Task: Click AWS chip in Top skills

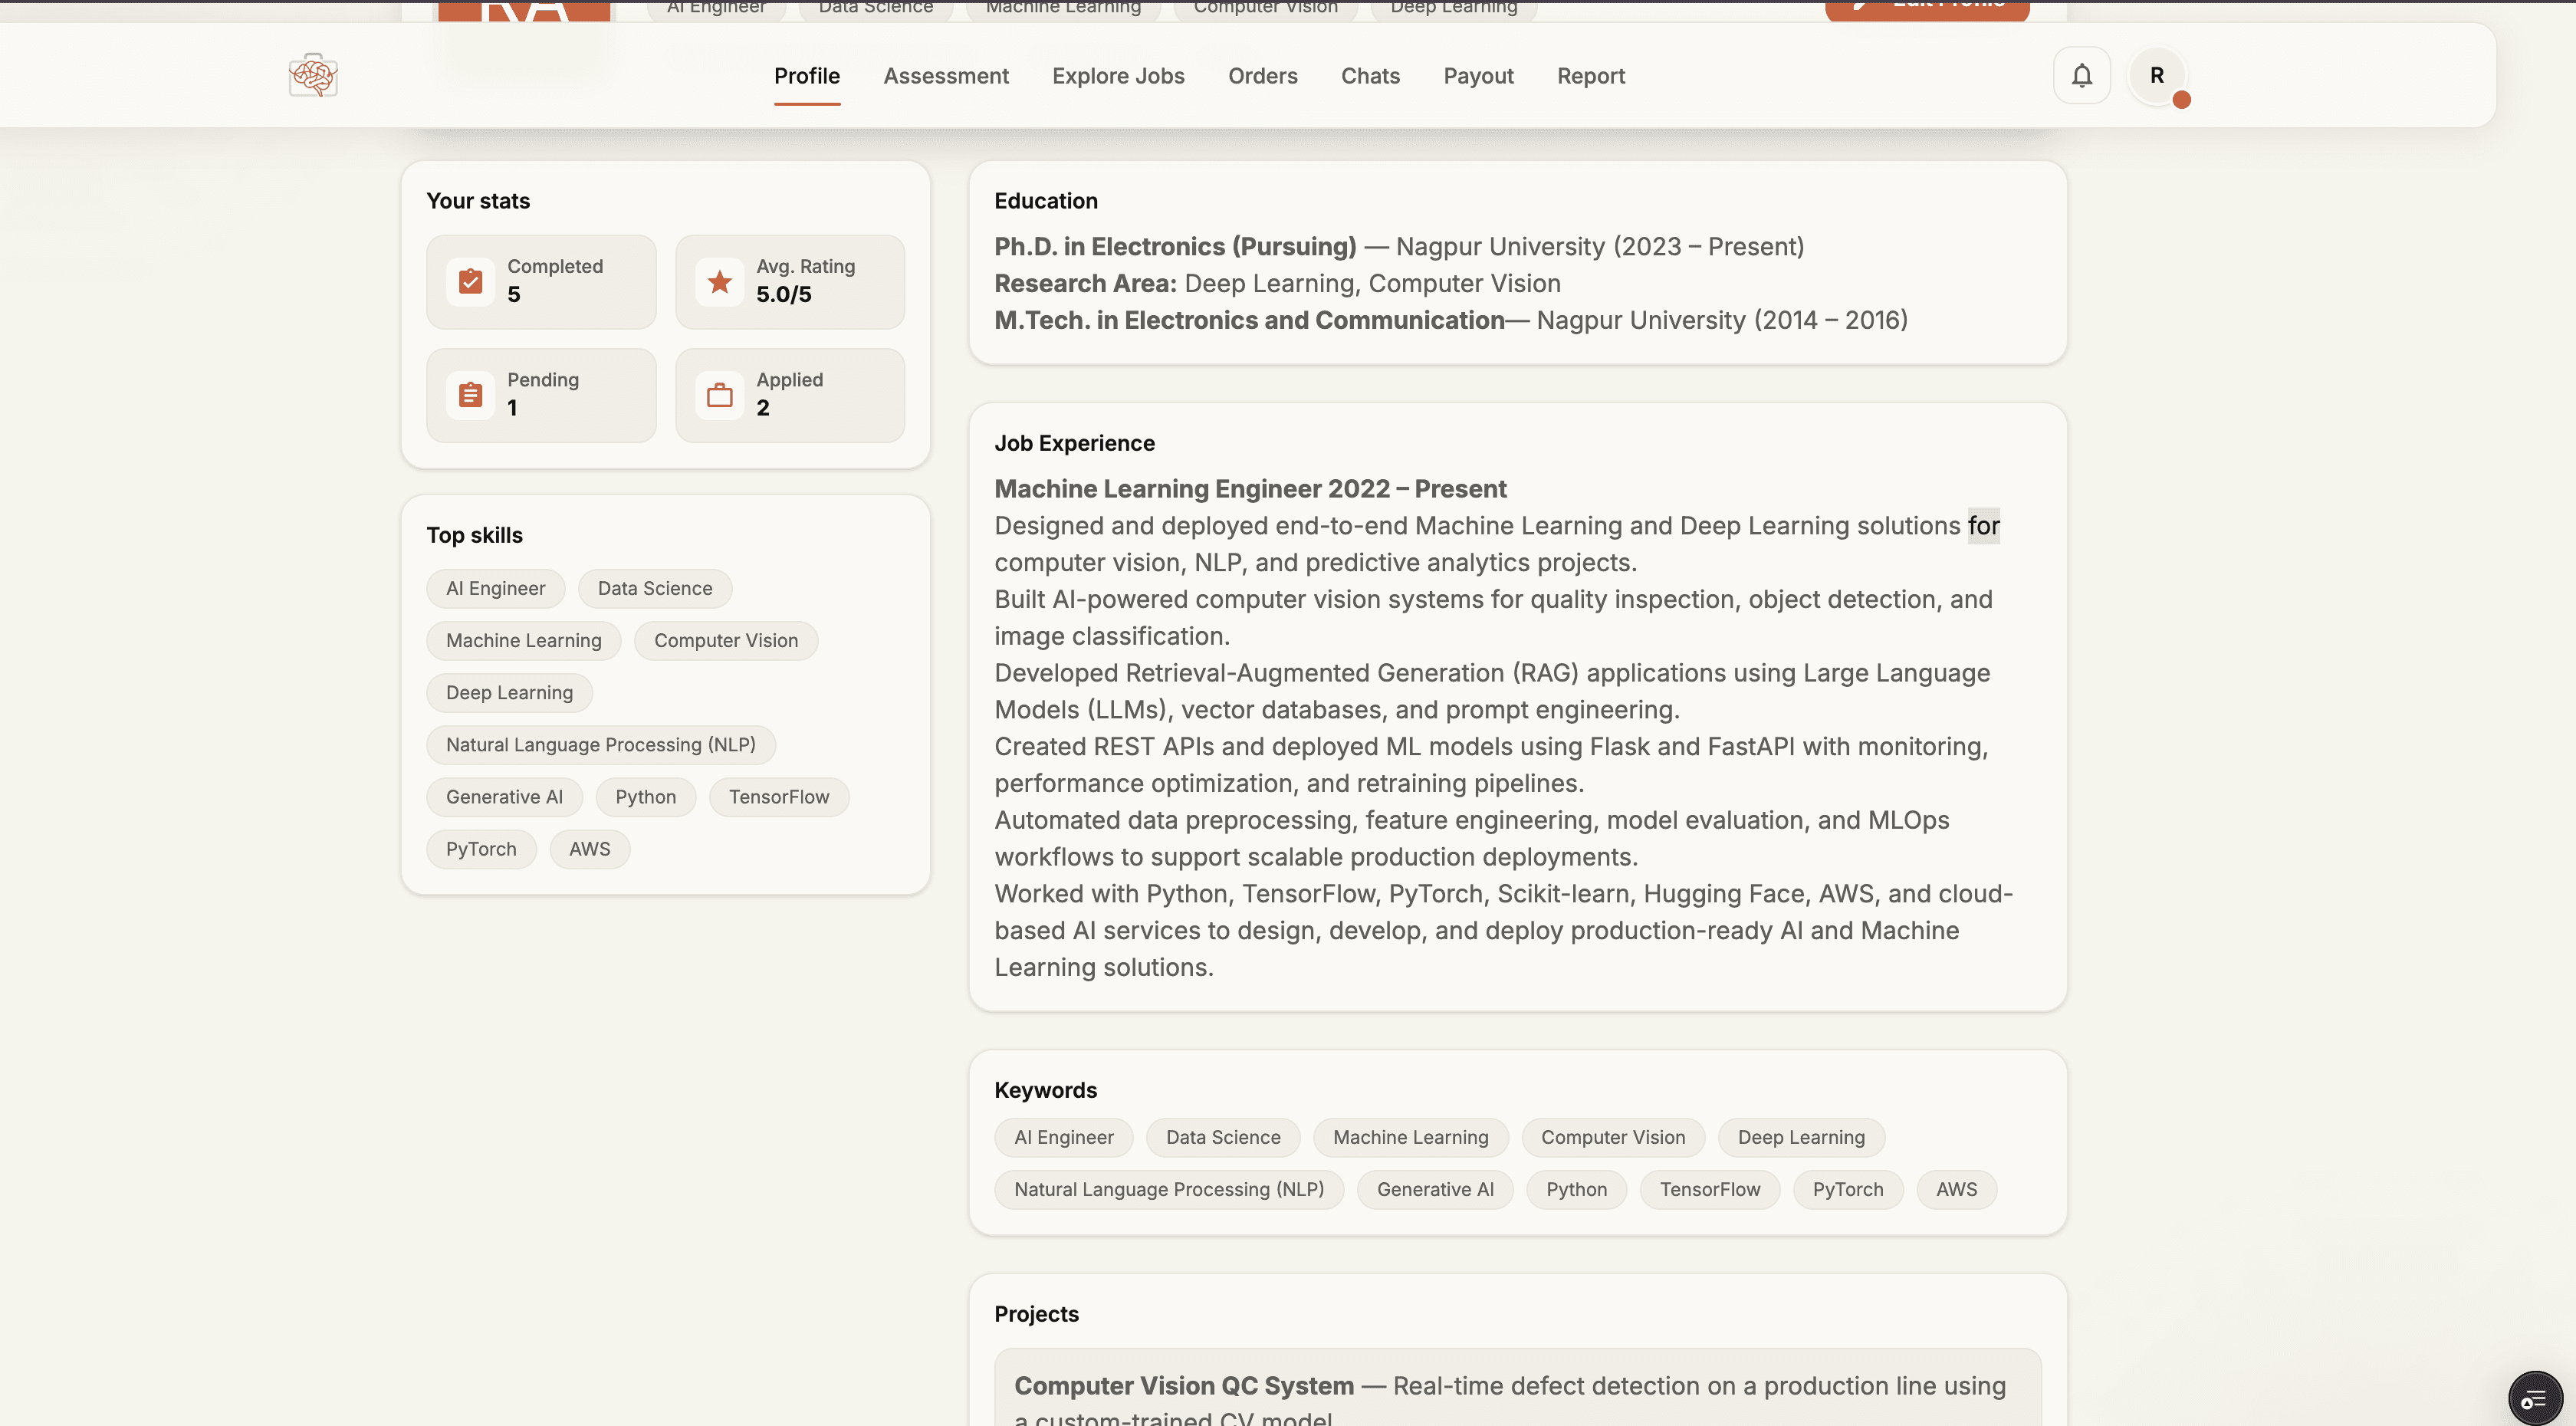Action: (590, 849)
